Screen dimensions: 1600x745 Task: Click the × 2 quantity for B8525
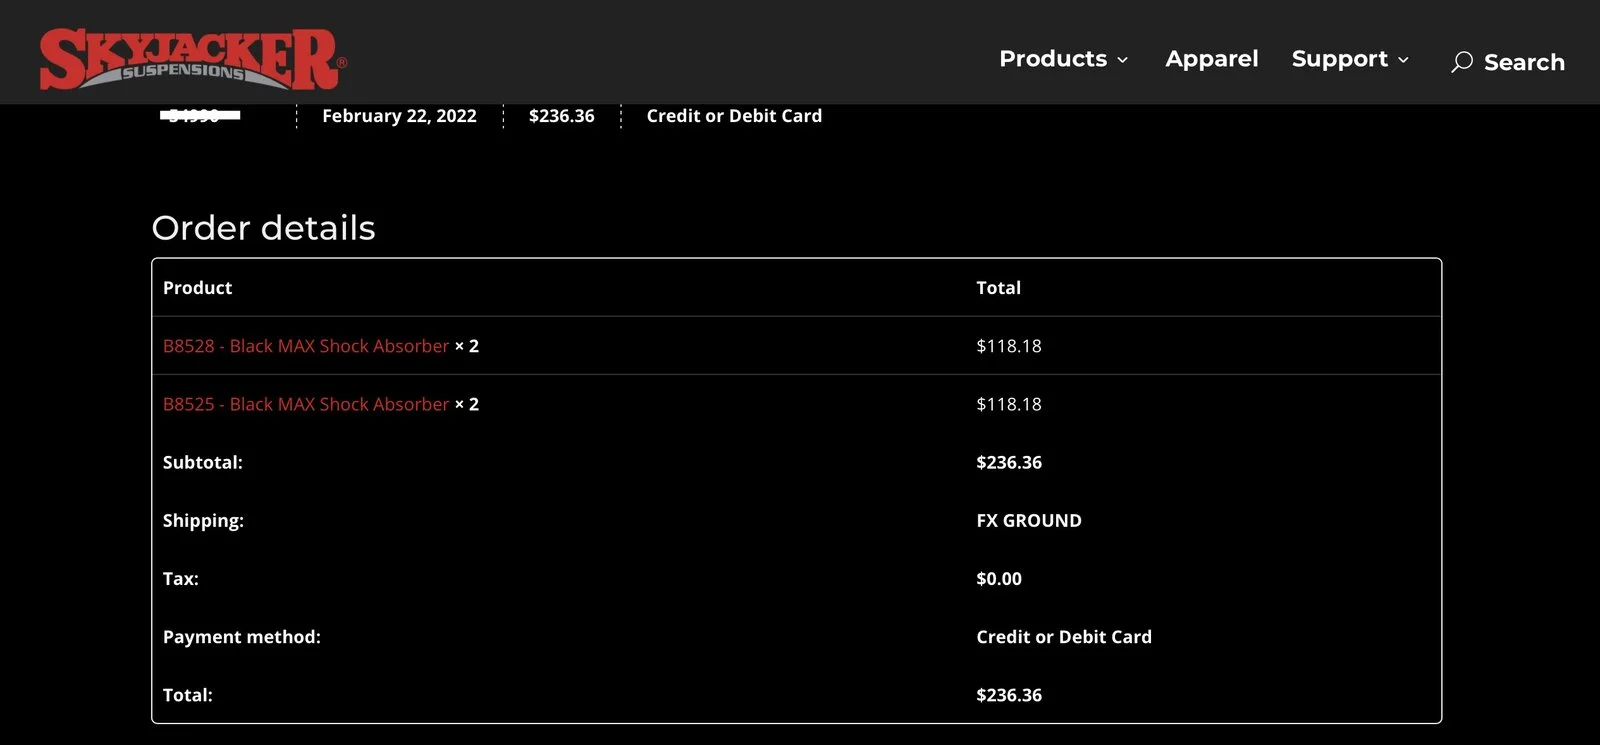467,404
